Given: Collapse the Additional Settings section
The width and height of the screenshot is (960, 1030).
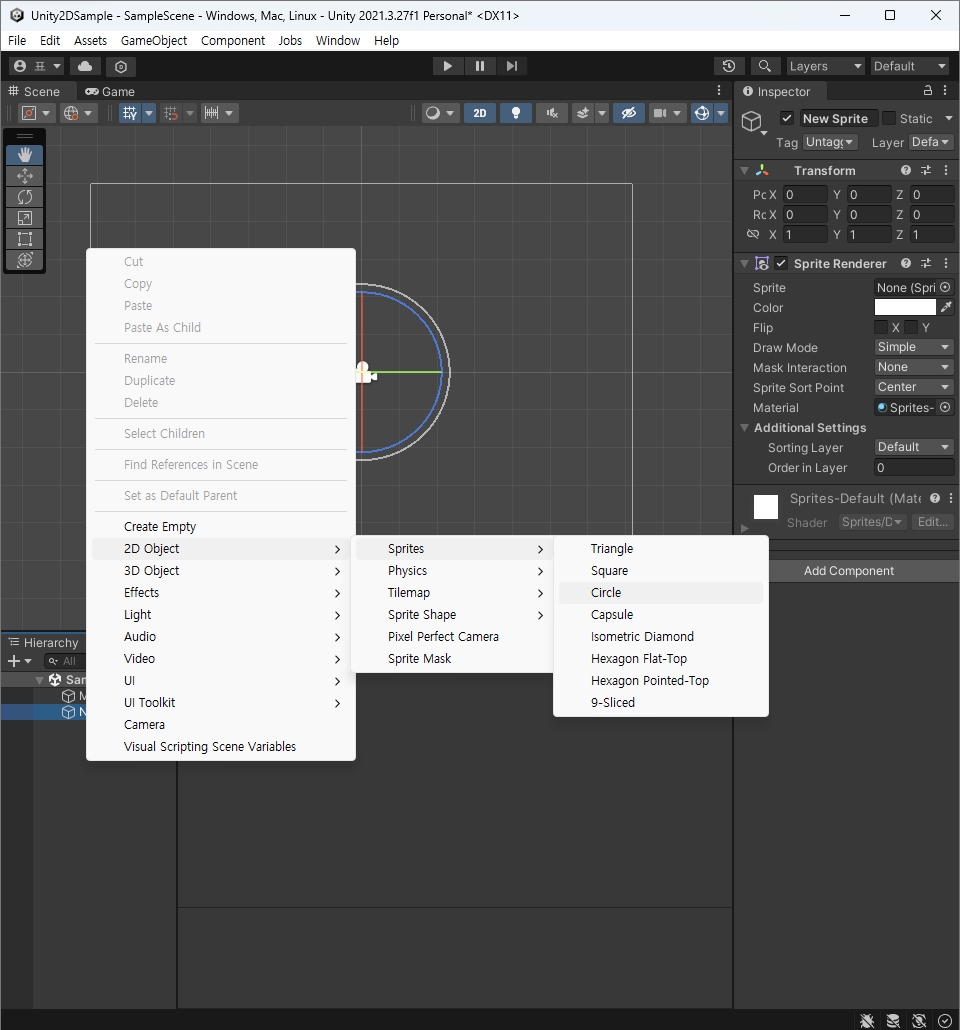Looking at the screenshot, I should pos(744,428).
